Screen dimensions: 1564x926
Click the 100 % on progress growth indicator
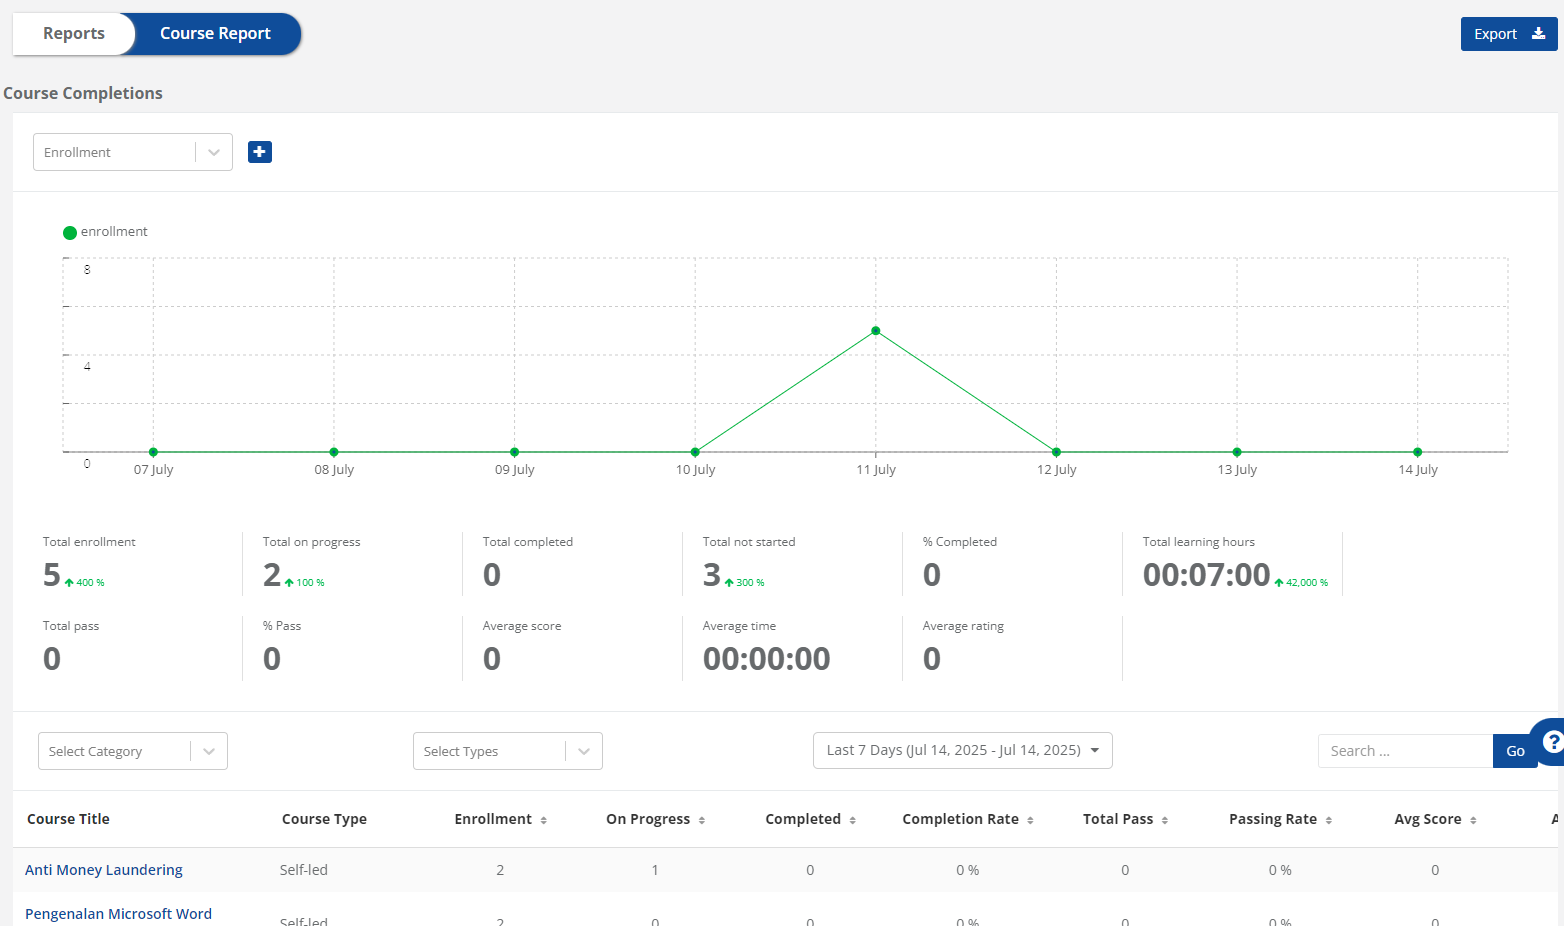click(305, 583)
